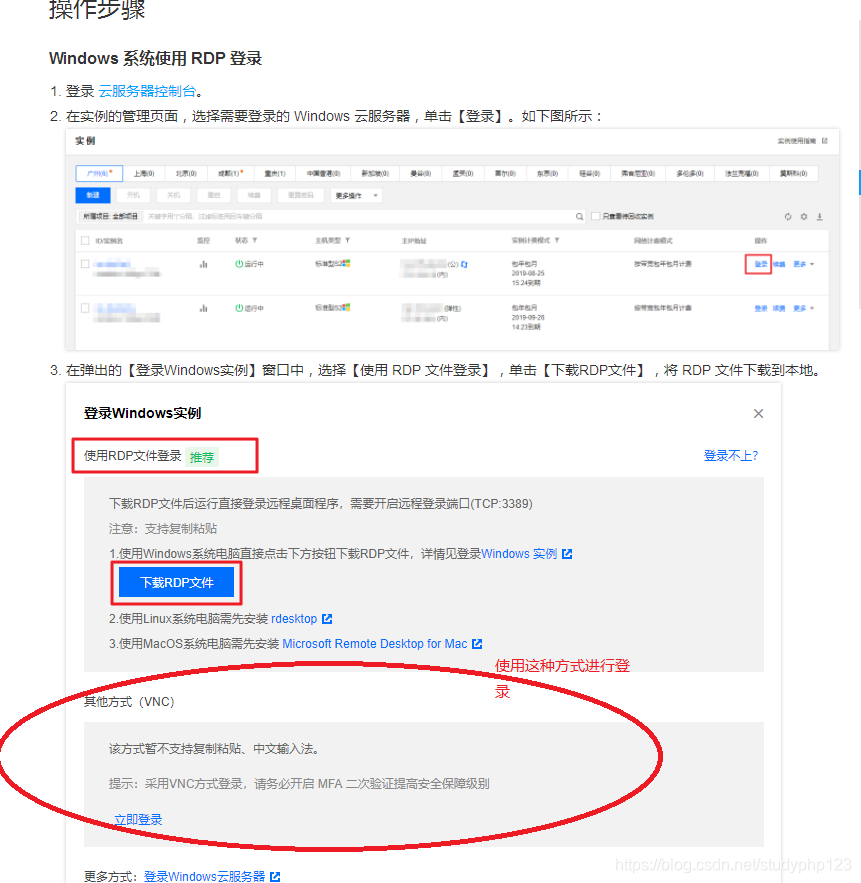Click the refresh list icon
Viewport: 861px width, 883px height.
[x=788, y=217]
